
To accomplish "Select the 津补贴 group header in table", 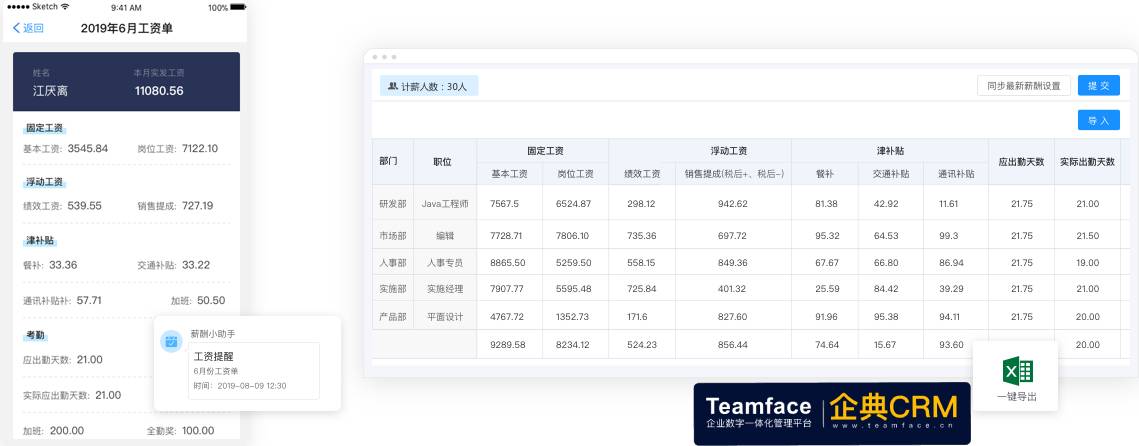I will coord(890,151).
